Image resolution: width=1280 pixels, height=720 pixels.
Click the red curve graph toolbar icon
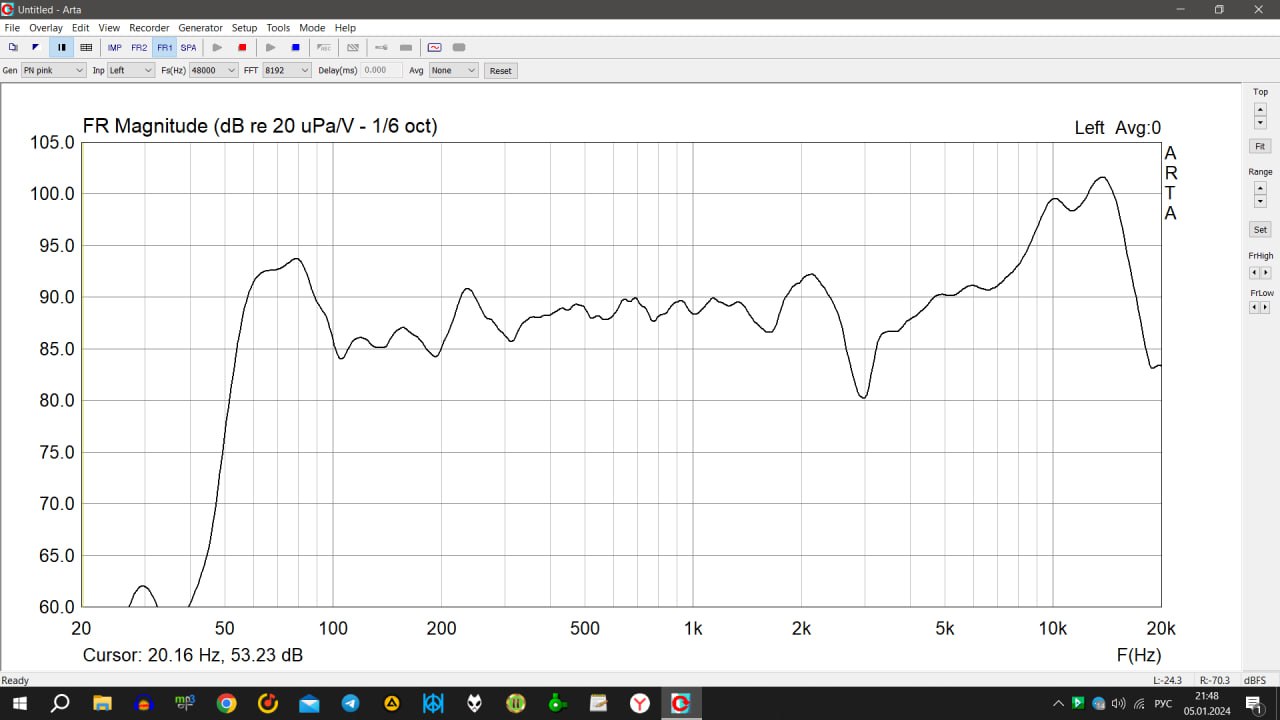tap(434, 47)
